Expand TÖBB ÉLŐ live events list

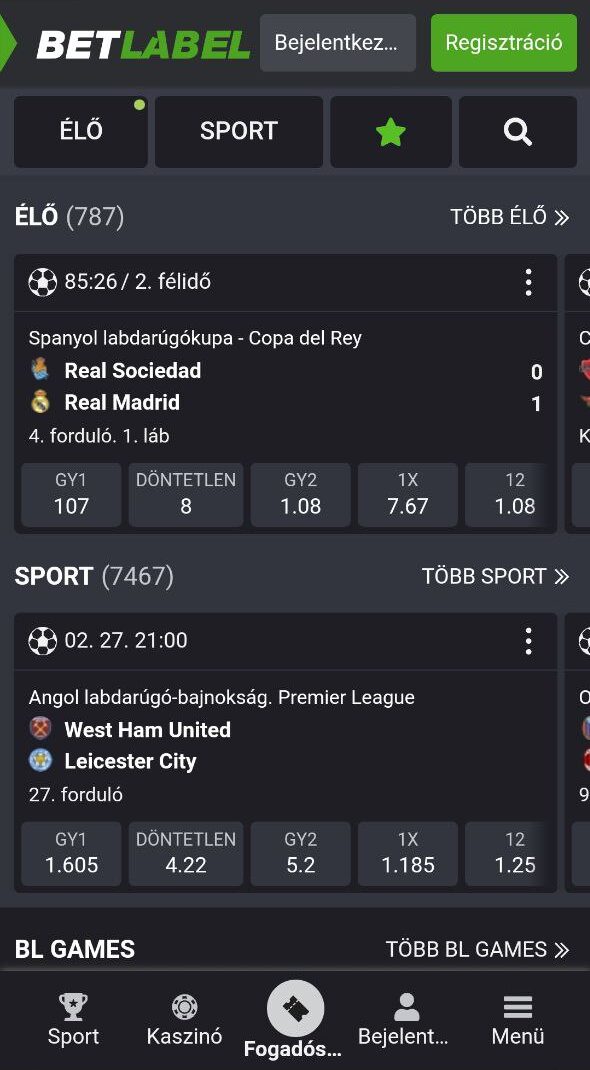(x=510, y=217)
